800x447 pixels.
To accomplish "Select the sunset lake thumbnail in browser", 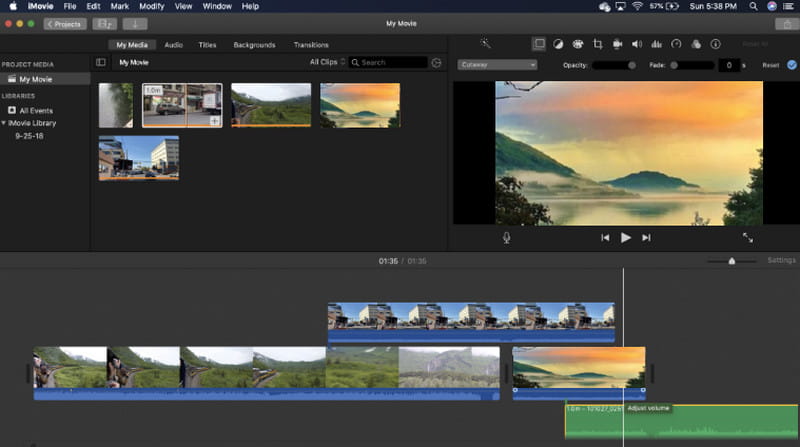I will (360, 105).
